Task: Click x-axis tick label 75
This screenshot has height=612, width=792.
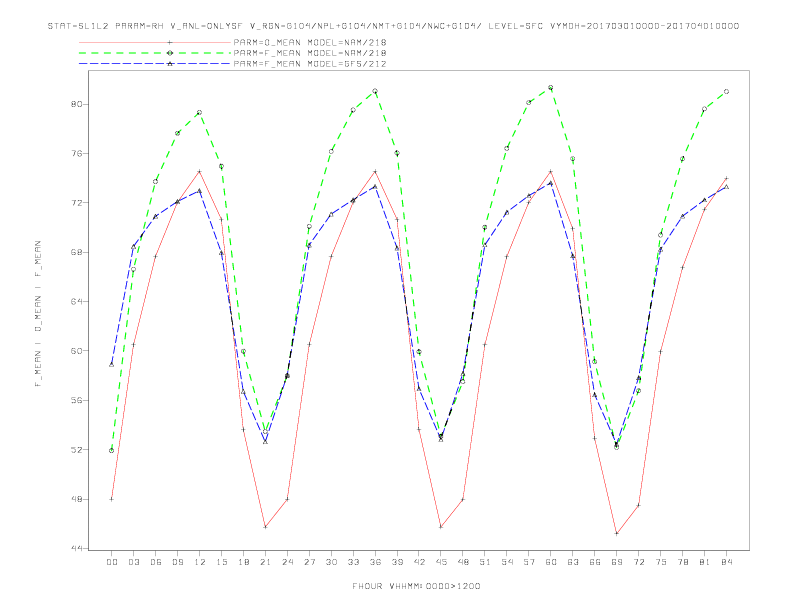Action: [x=660, y=562]
